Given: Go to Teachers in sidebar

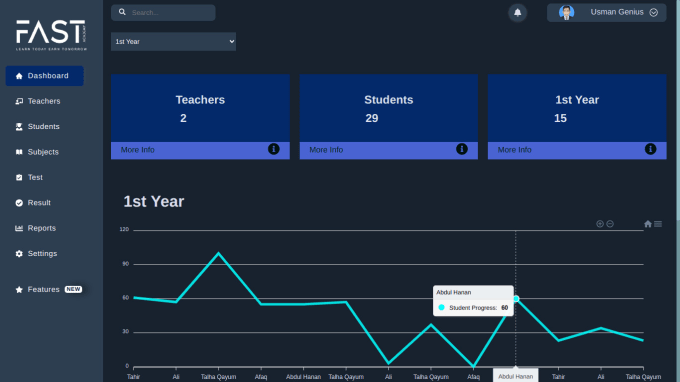Looking at the screenshot, I should click(x=44, y=101).
